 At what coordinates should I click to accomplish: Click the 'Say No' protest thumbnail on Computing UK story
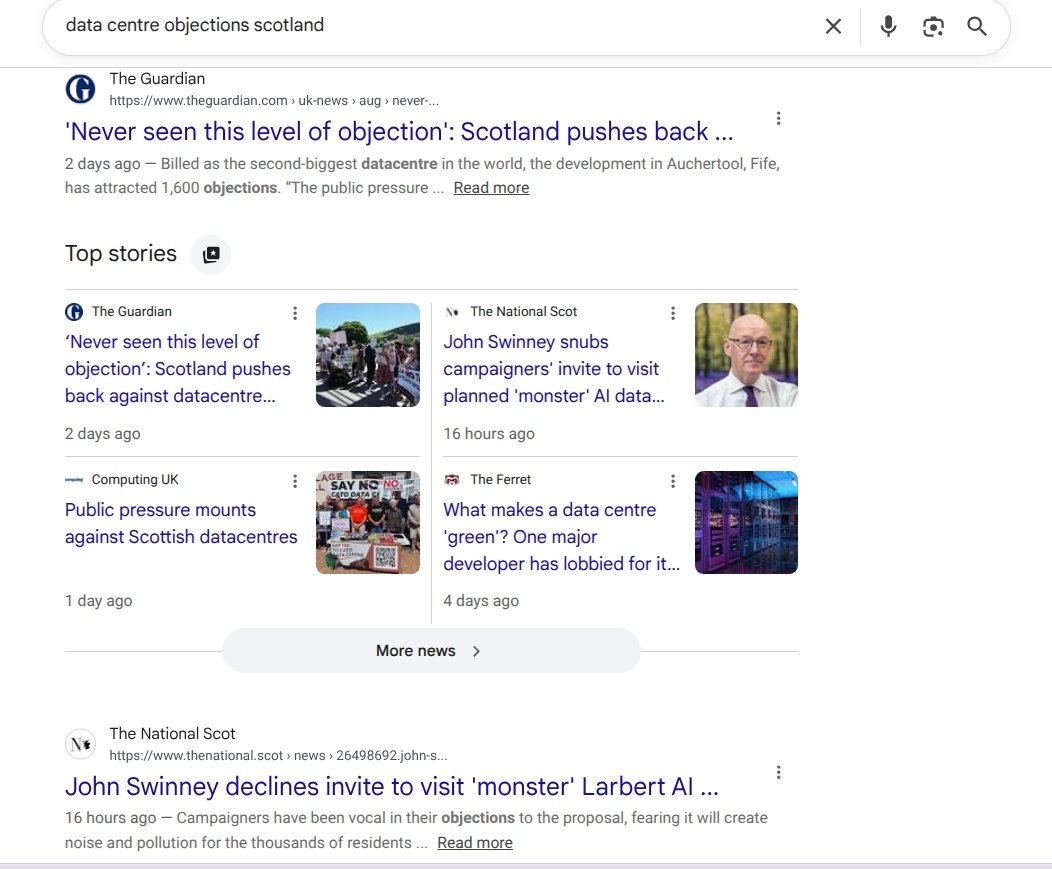(368, 522)
